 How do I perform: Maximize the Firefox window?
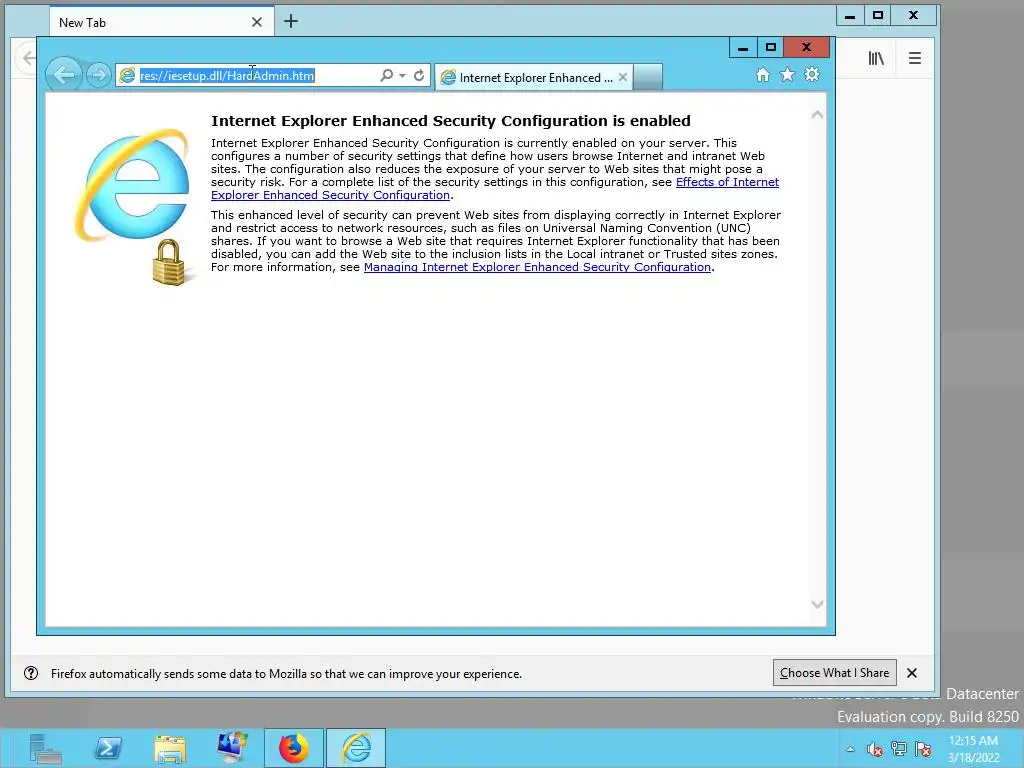coord(878,16)
